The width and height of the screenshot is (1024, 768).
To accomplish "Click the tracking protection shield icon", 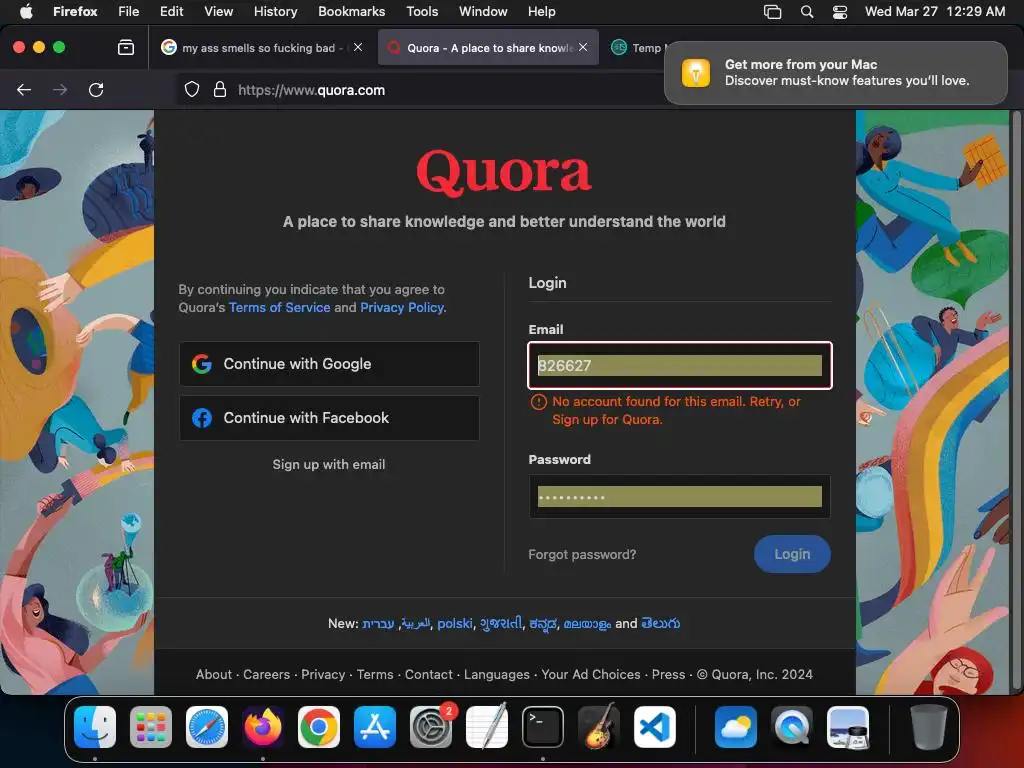I will pos(191,89).
